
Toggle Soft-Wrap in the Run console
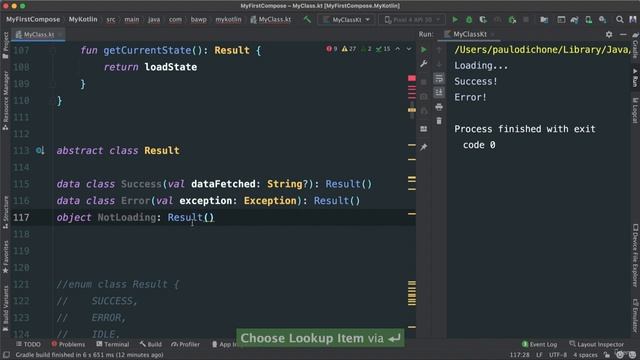(x=439, y=78)
